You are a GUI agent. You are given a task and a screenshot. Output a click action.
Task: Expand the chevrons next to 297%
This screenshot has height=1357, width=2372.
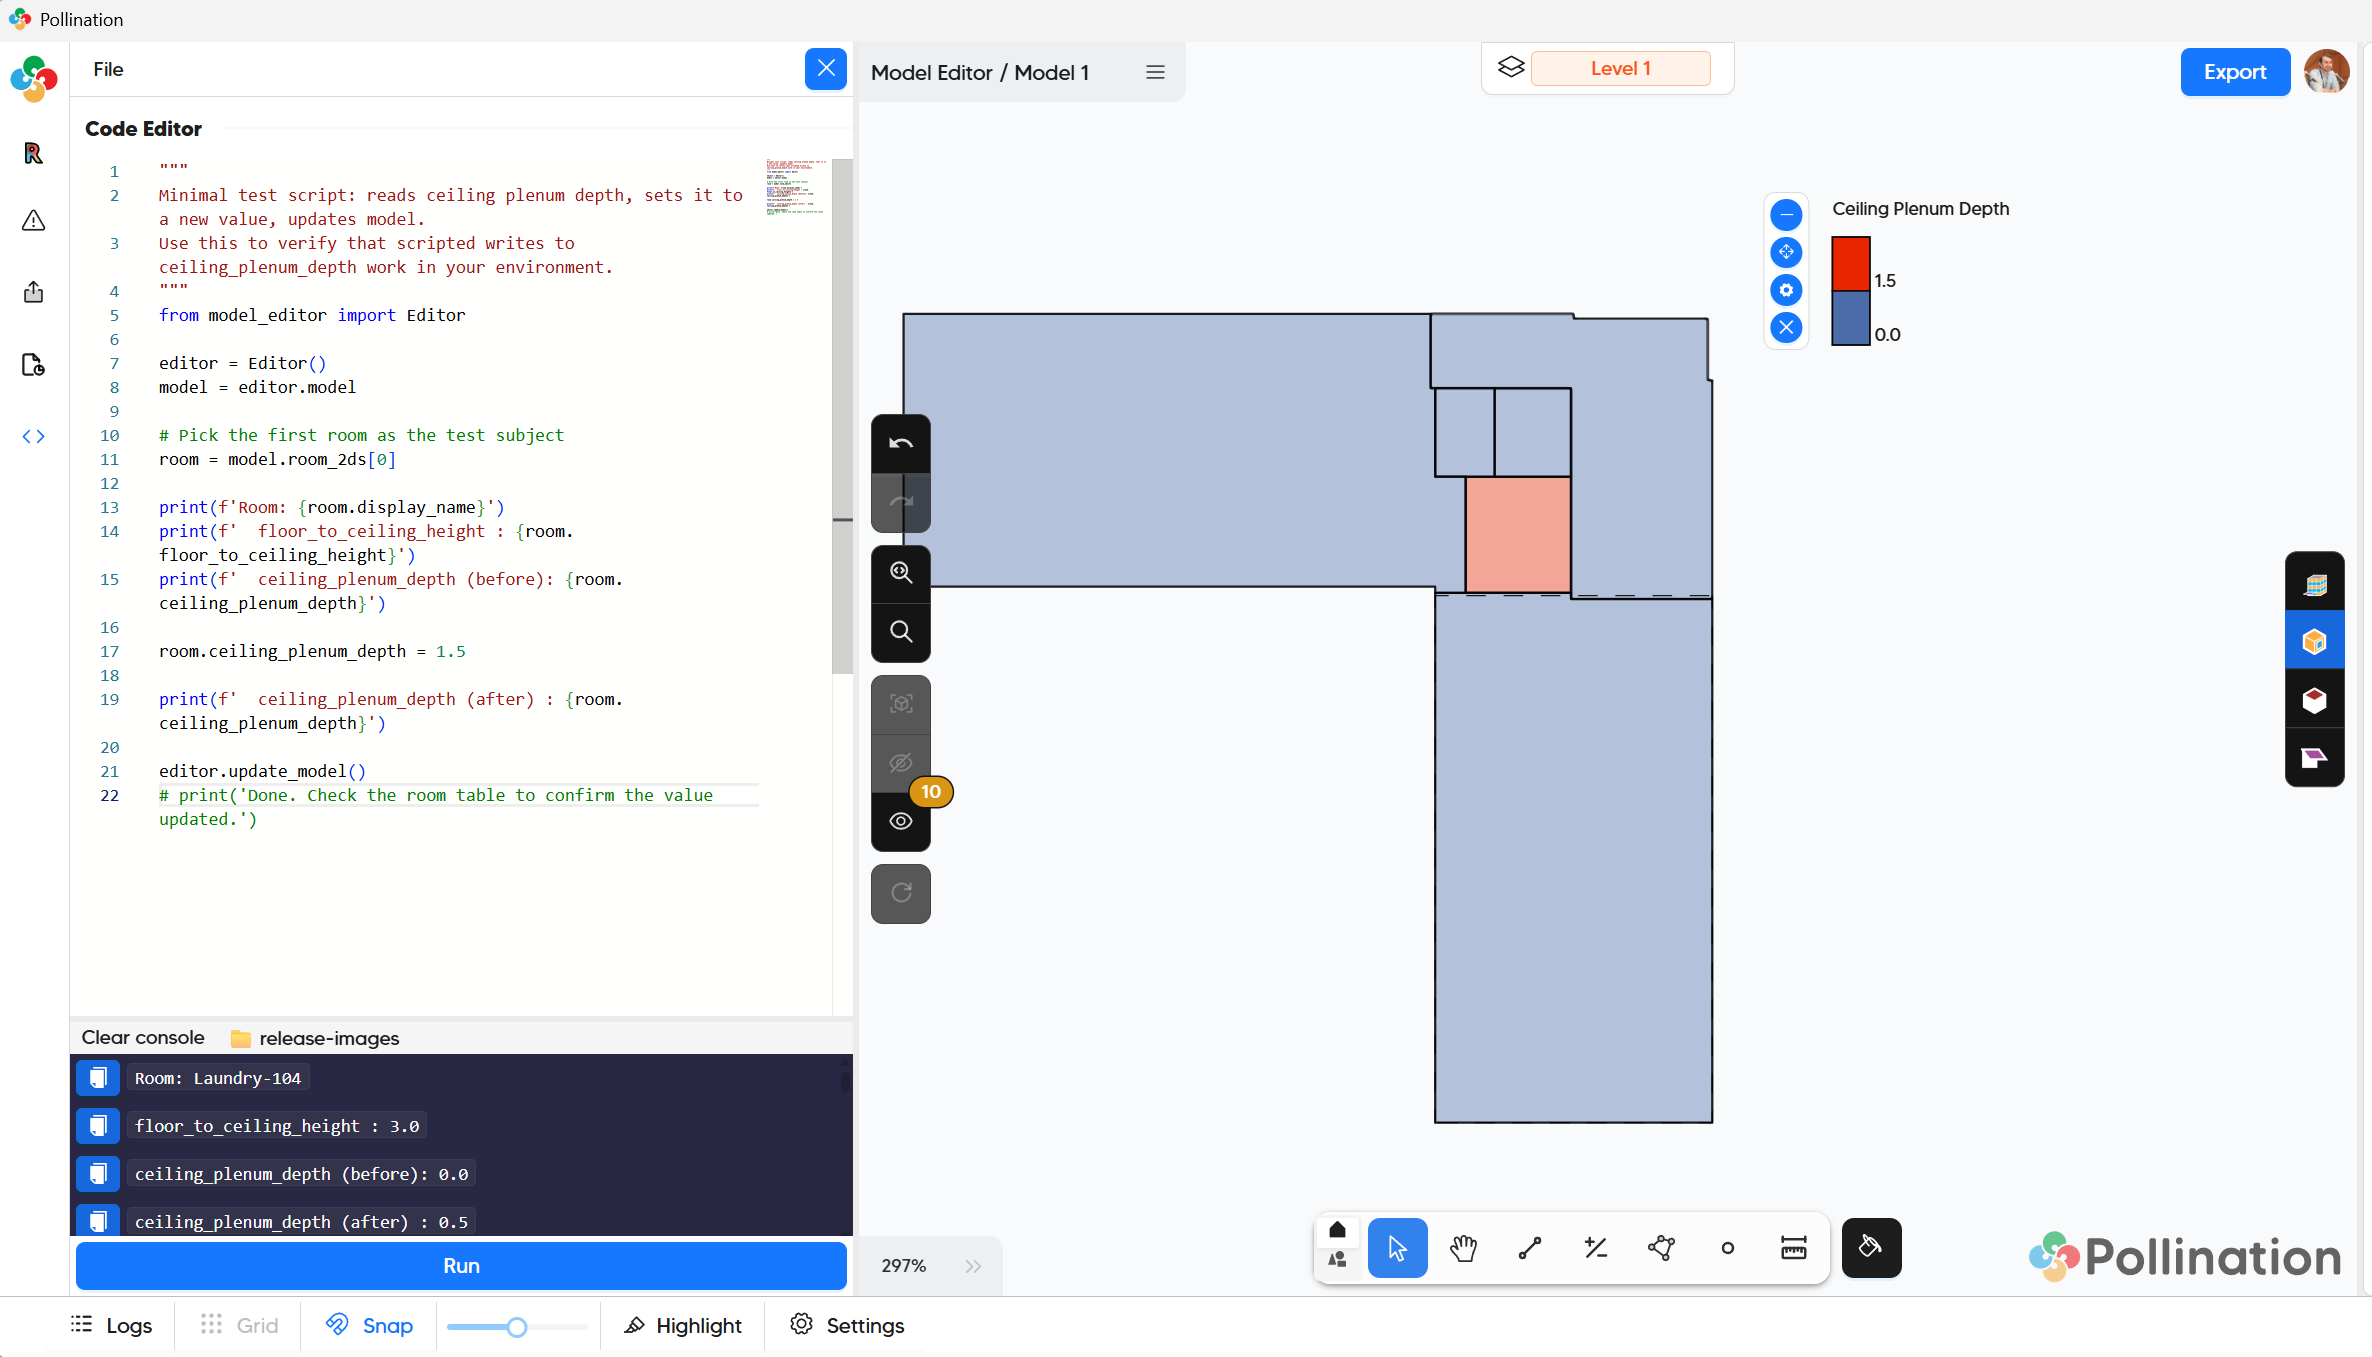(973, 1266)
